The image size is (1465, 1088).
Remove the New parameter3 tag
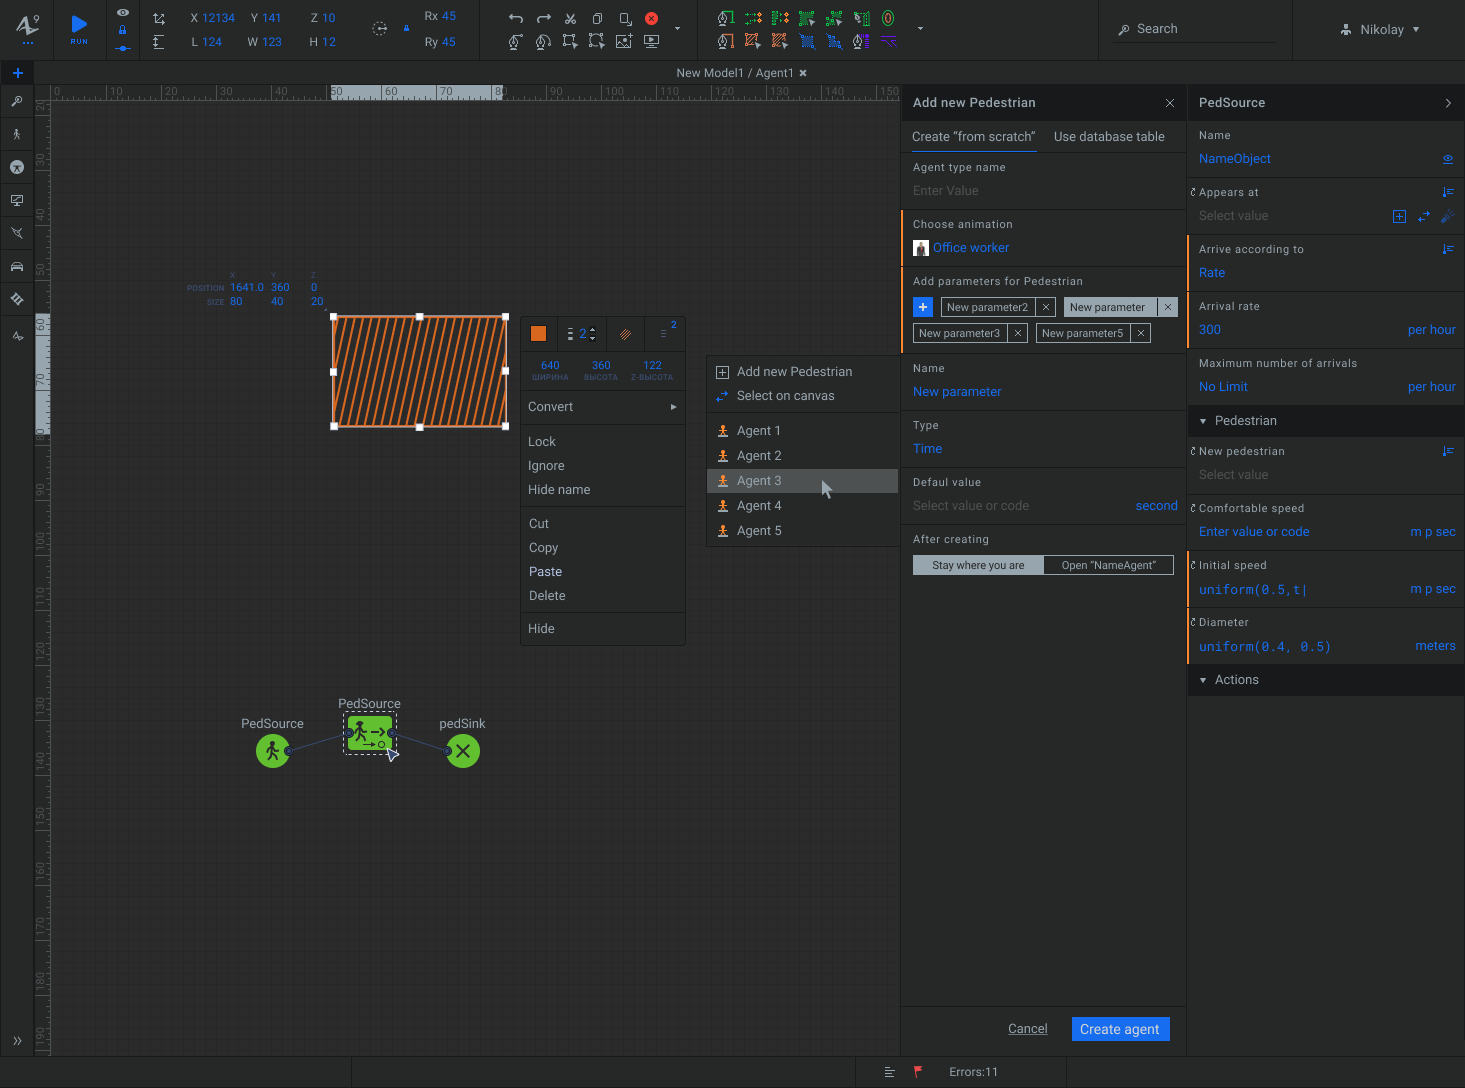[1018, 333]
